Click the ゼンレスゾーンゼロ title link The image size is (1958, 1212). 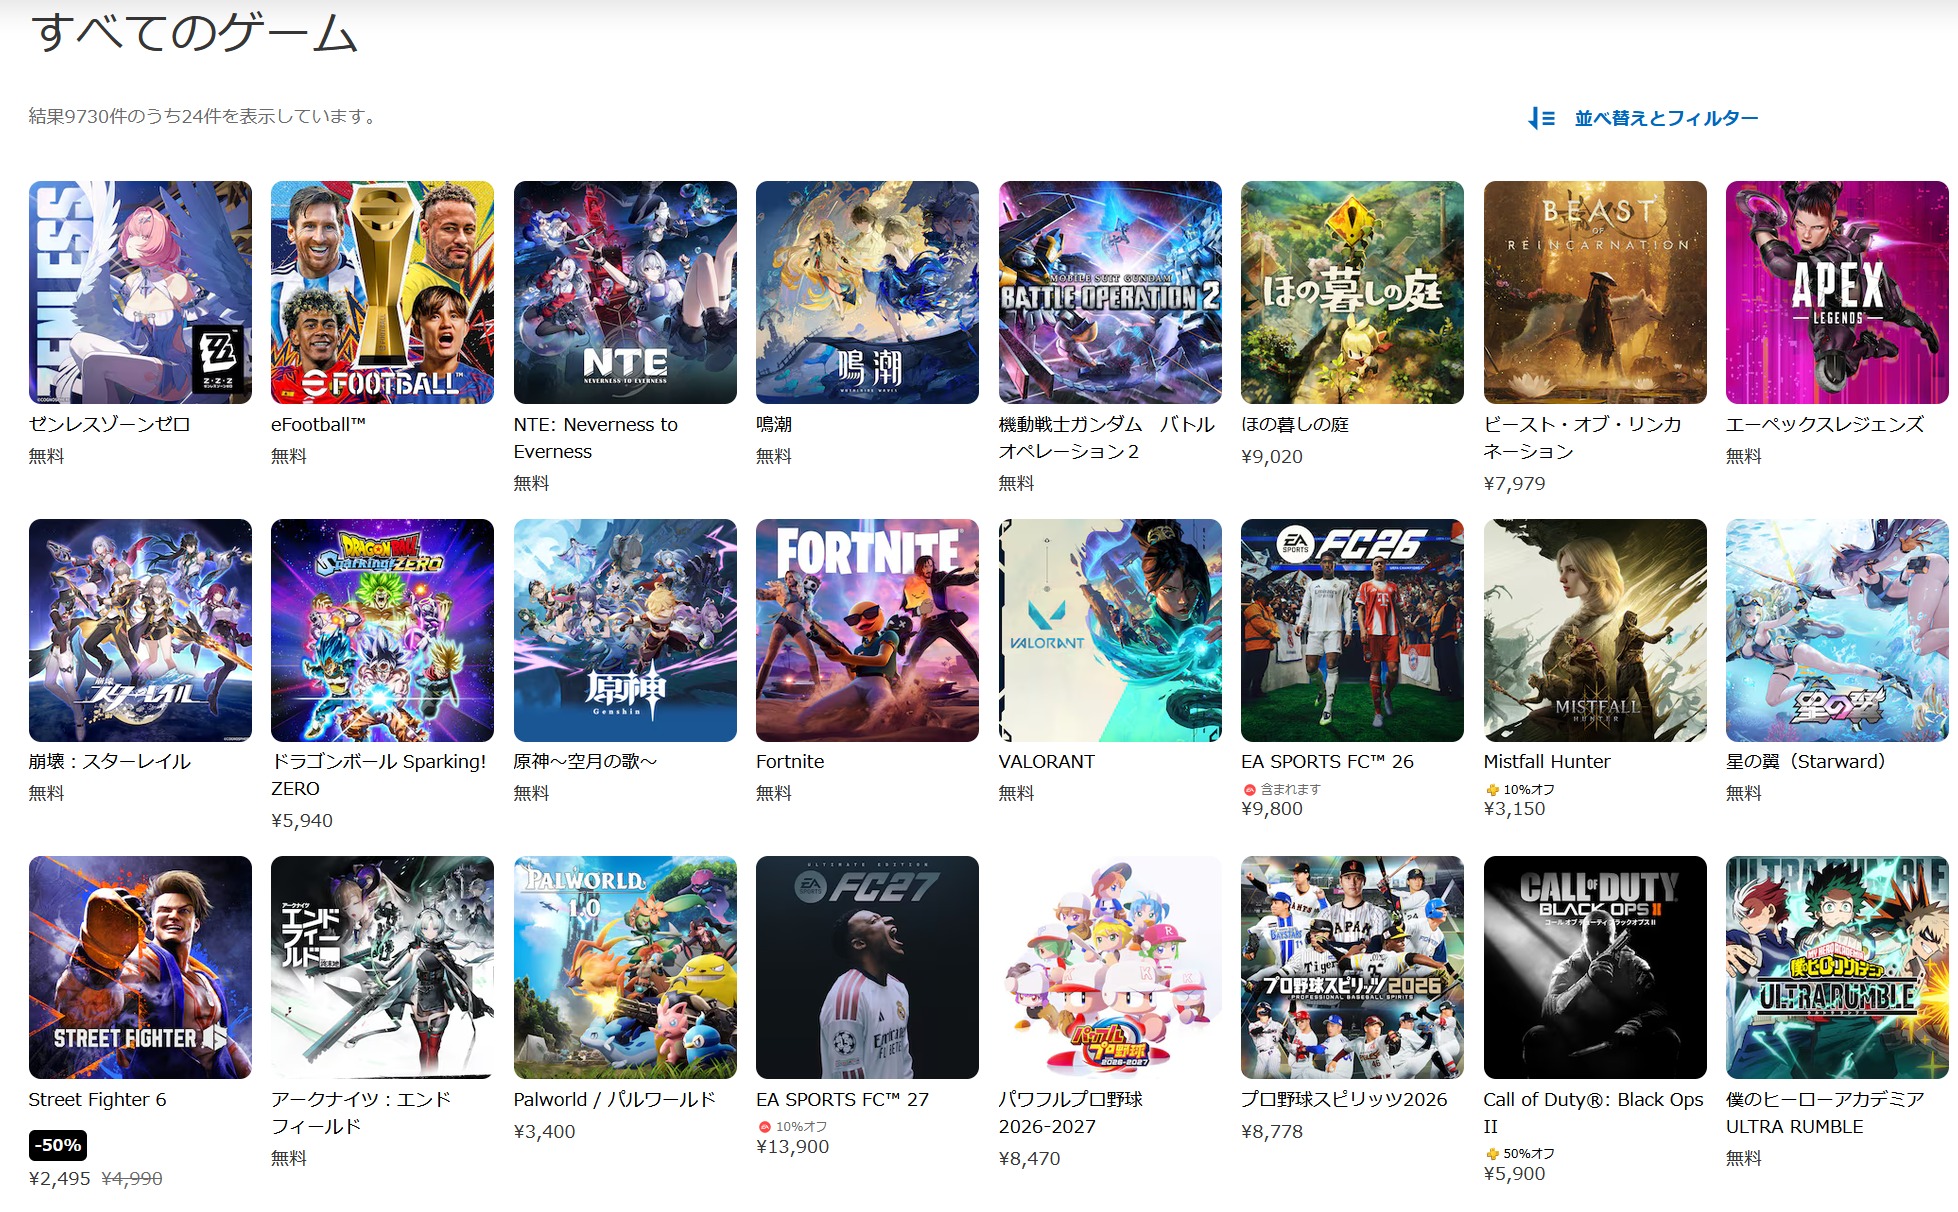(x=109, y=424)
